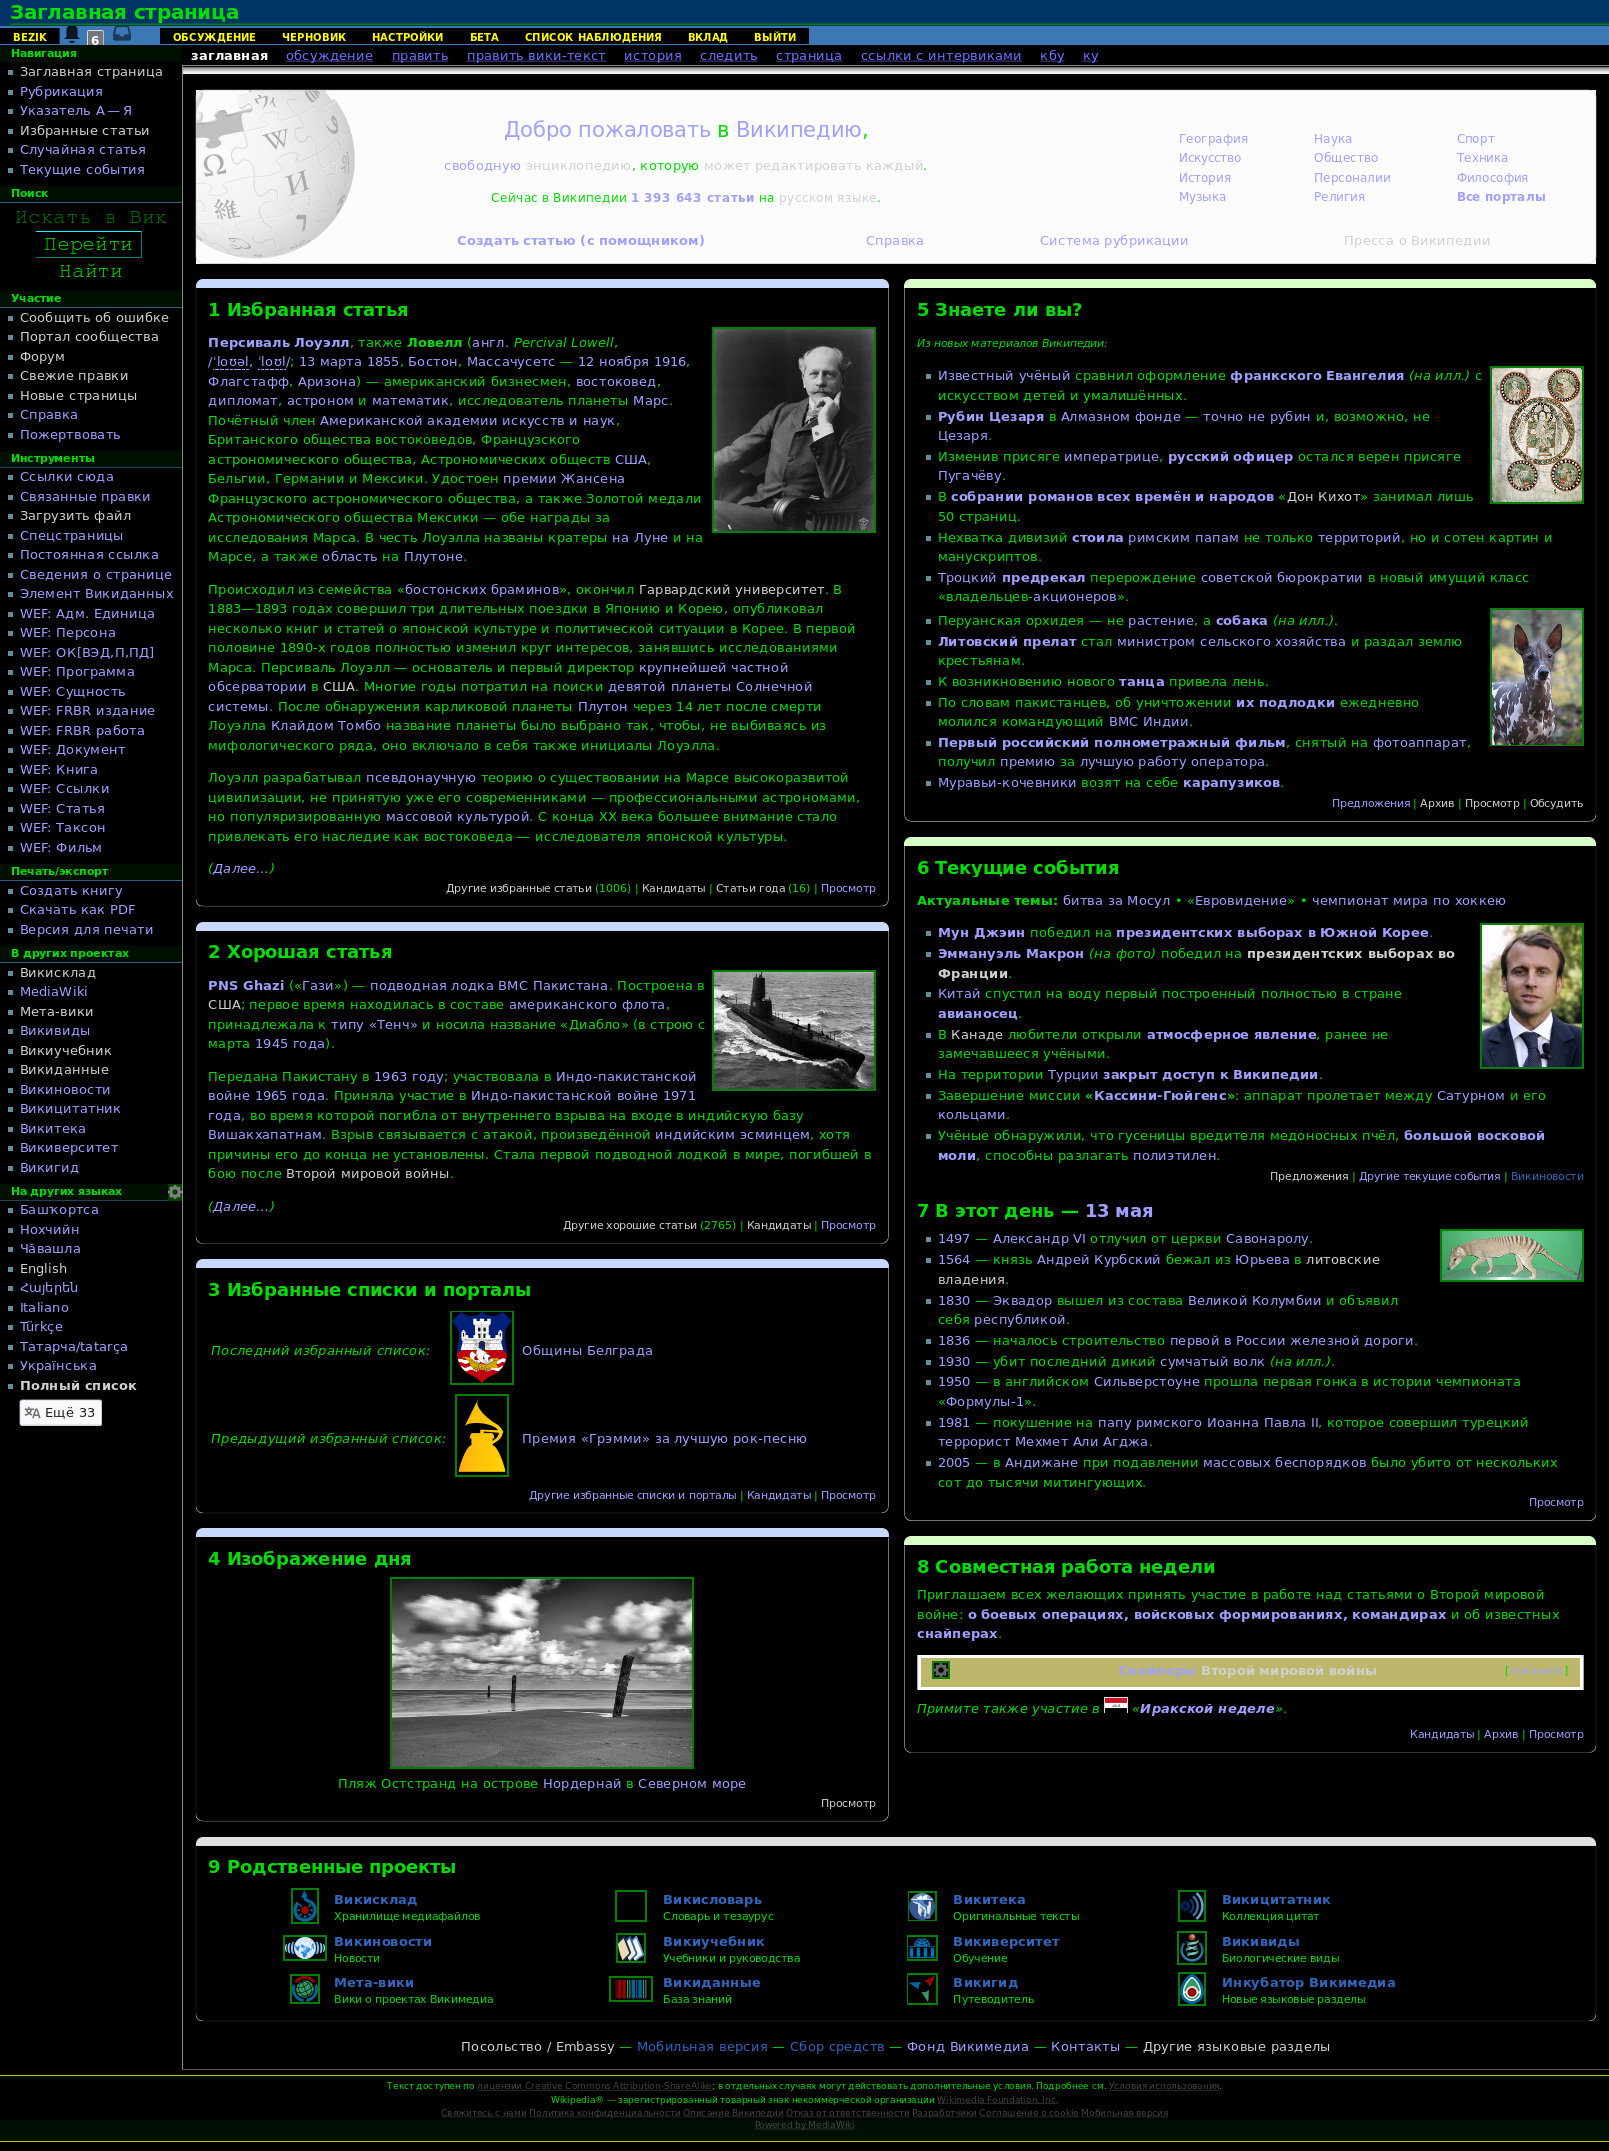The height and width of the screenshot is (2151, 1609).
Task: Open language settings gear icon in sidebar
Action: click(175, 1192)
